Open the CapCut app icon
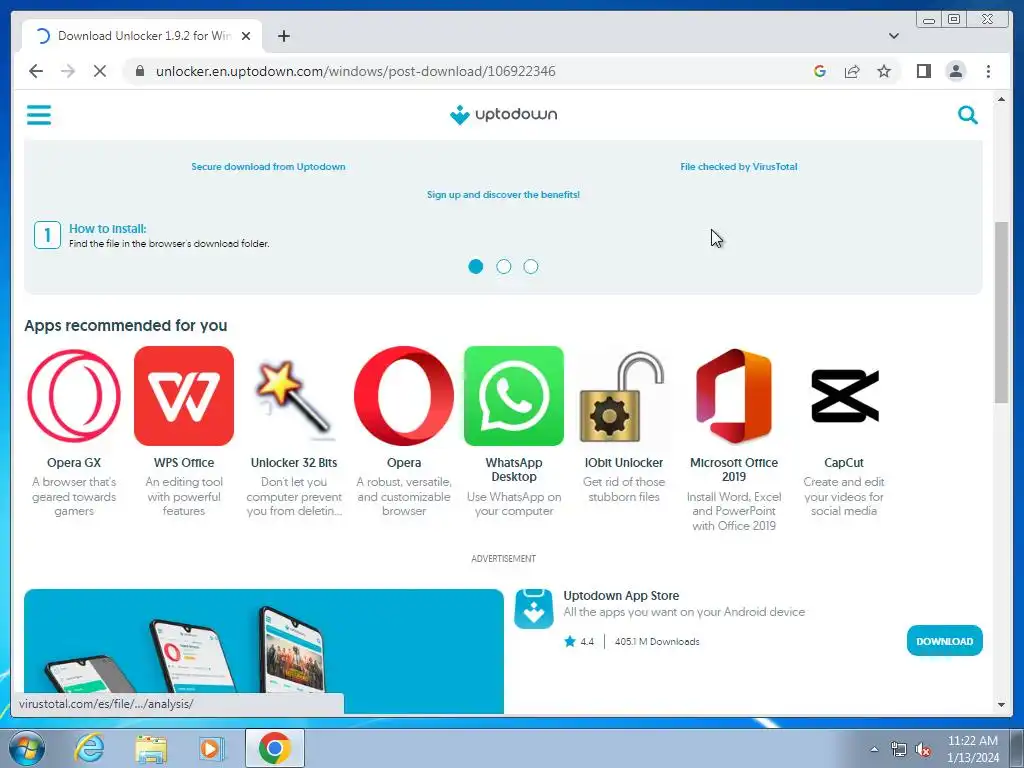Image resolution: width=1024 pixels, height=768 pixels. point(844,396)
